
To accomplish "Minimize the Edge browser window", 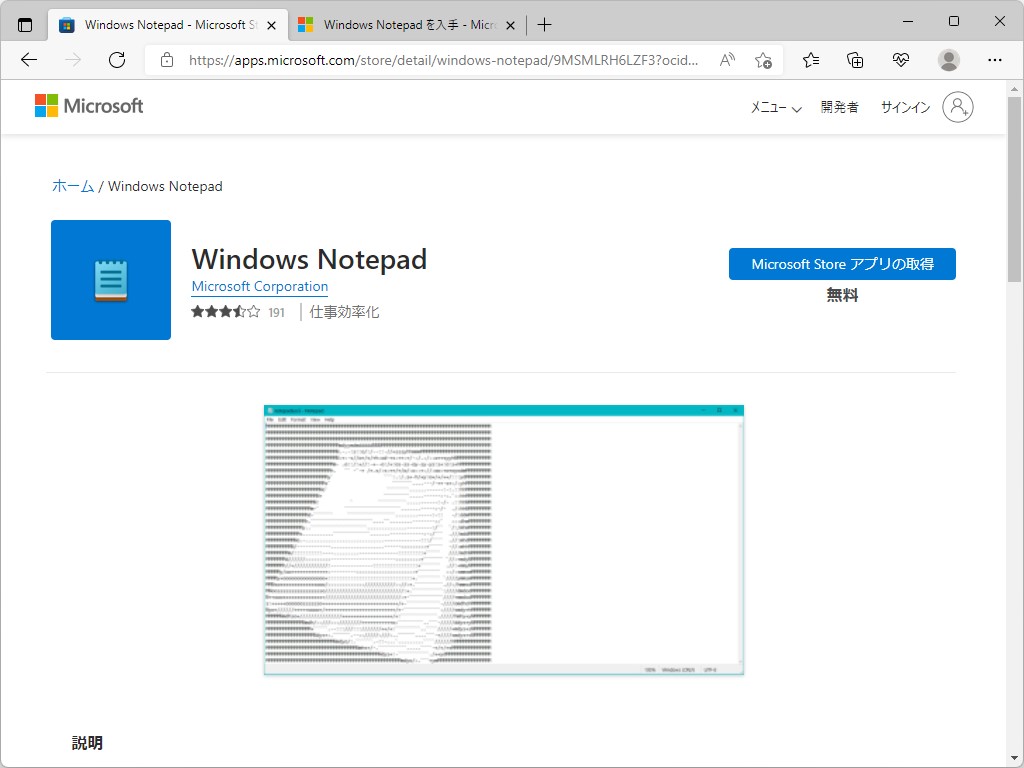I will click(908, 22).
